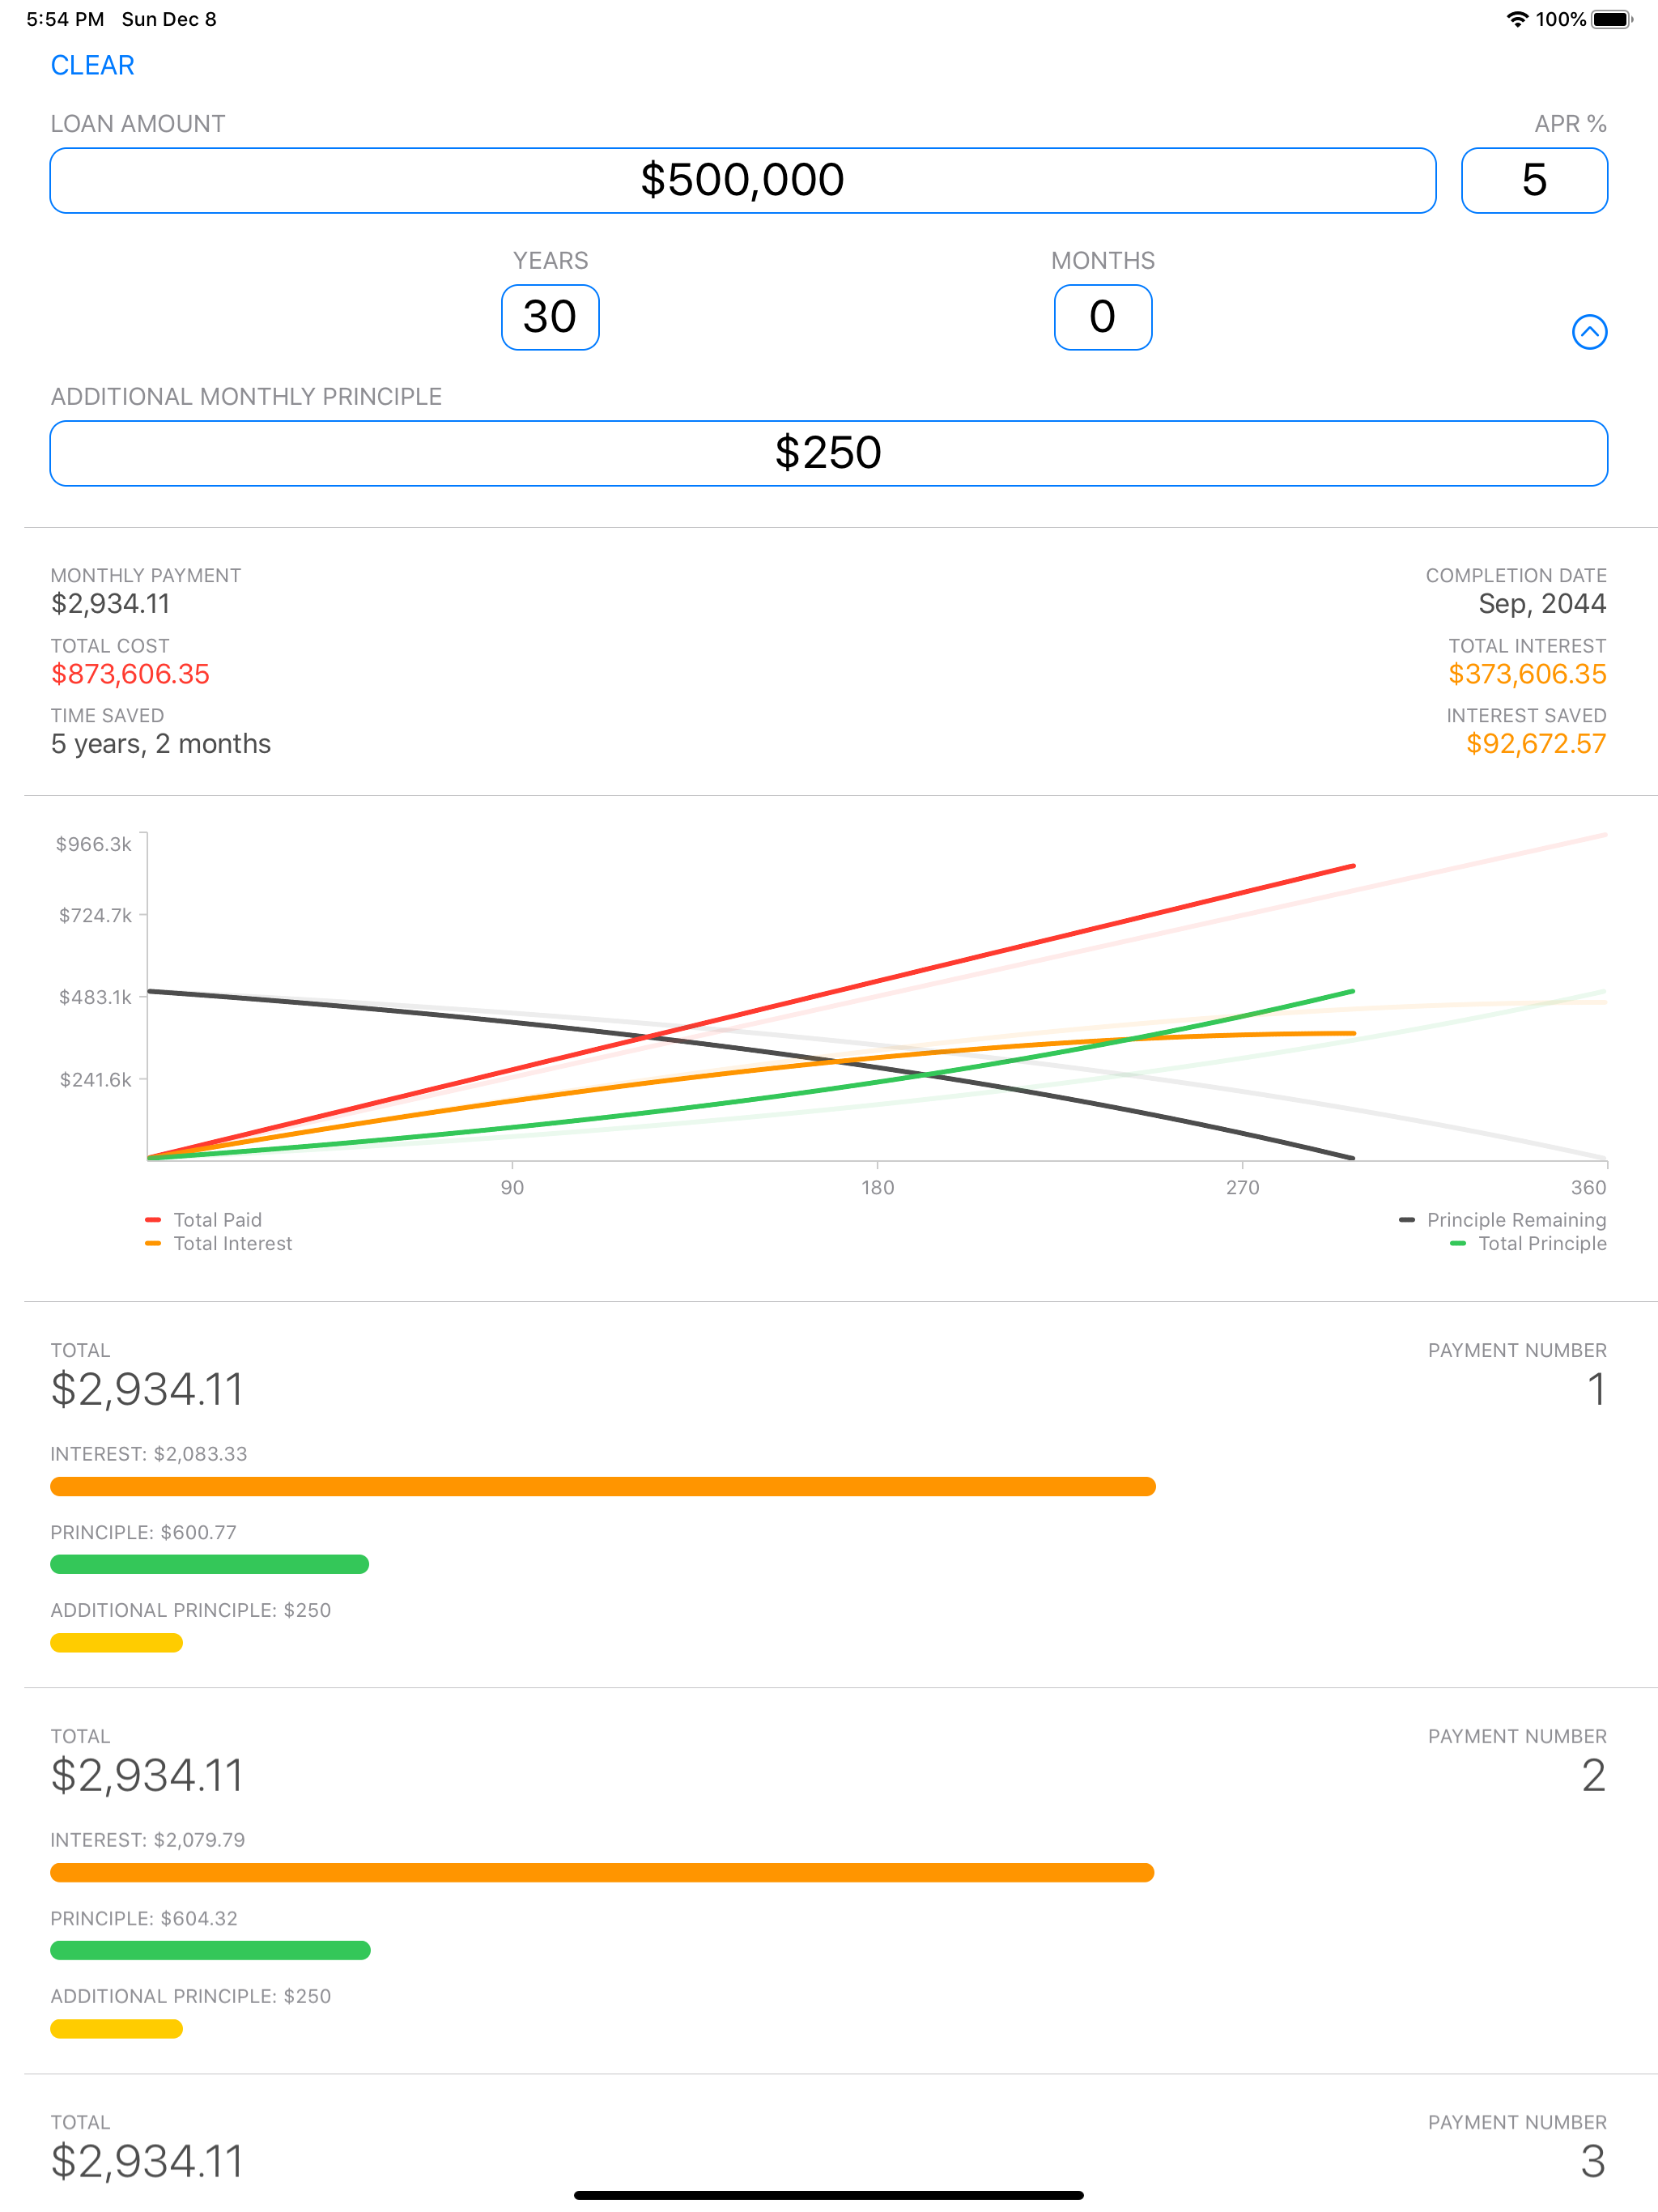This screenshot has height=2212, width=1658.
Task: Select the monthly payment value $2,934.11
Action: (x=111, y=603)
